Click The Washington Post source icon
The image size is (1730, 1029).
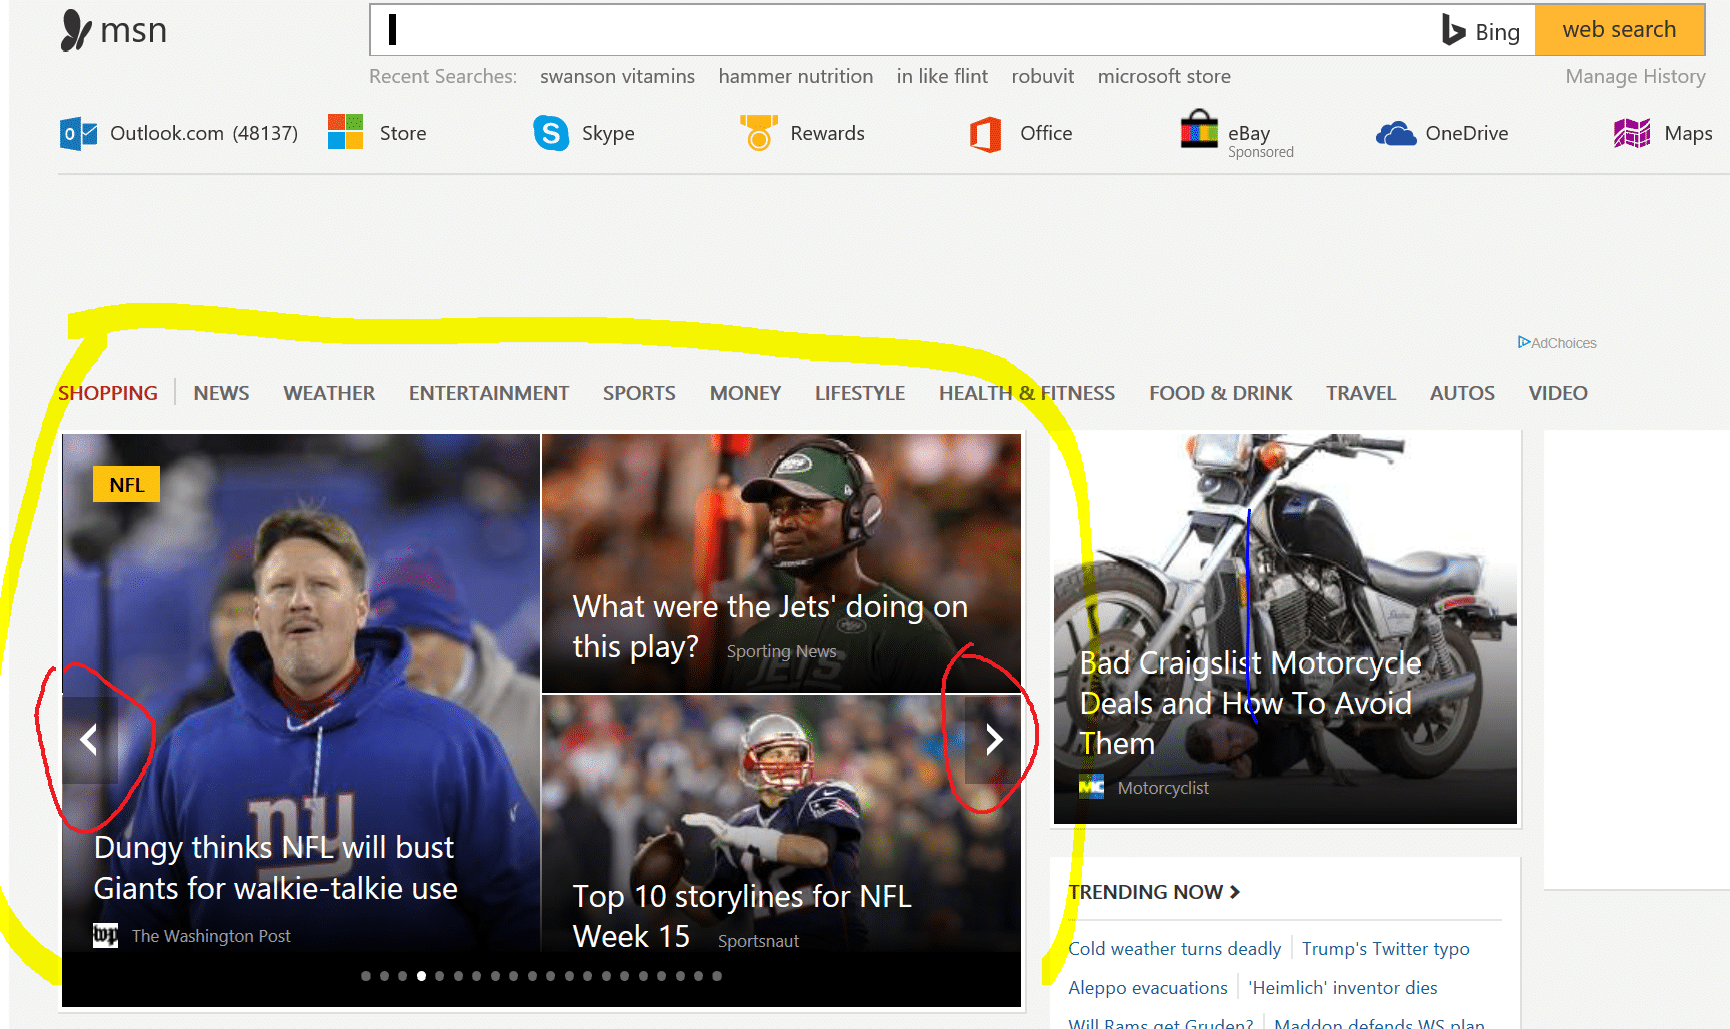point(105,935)
